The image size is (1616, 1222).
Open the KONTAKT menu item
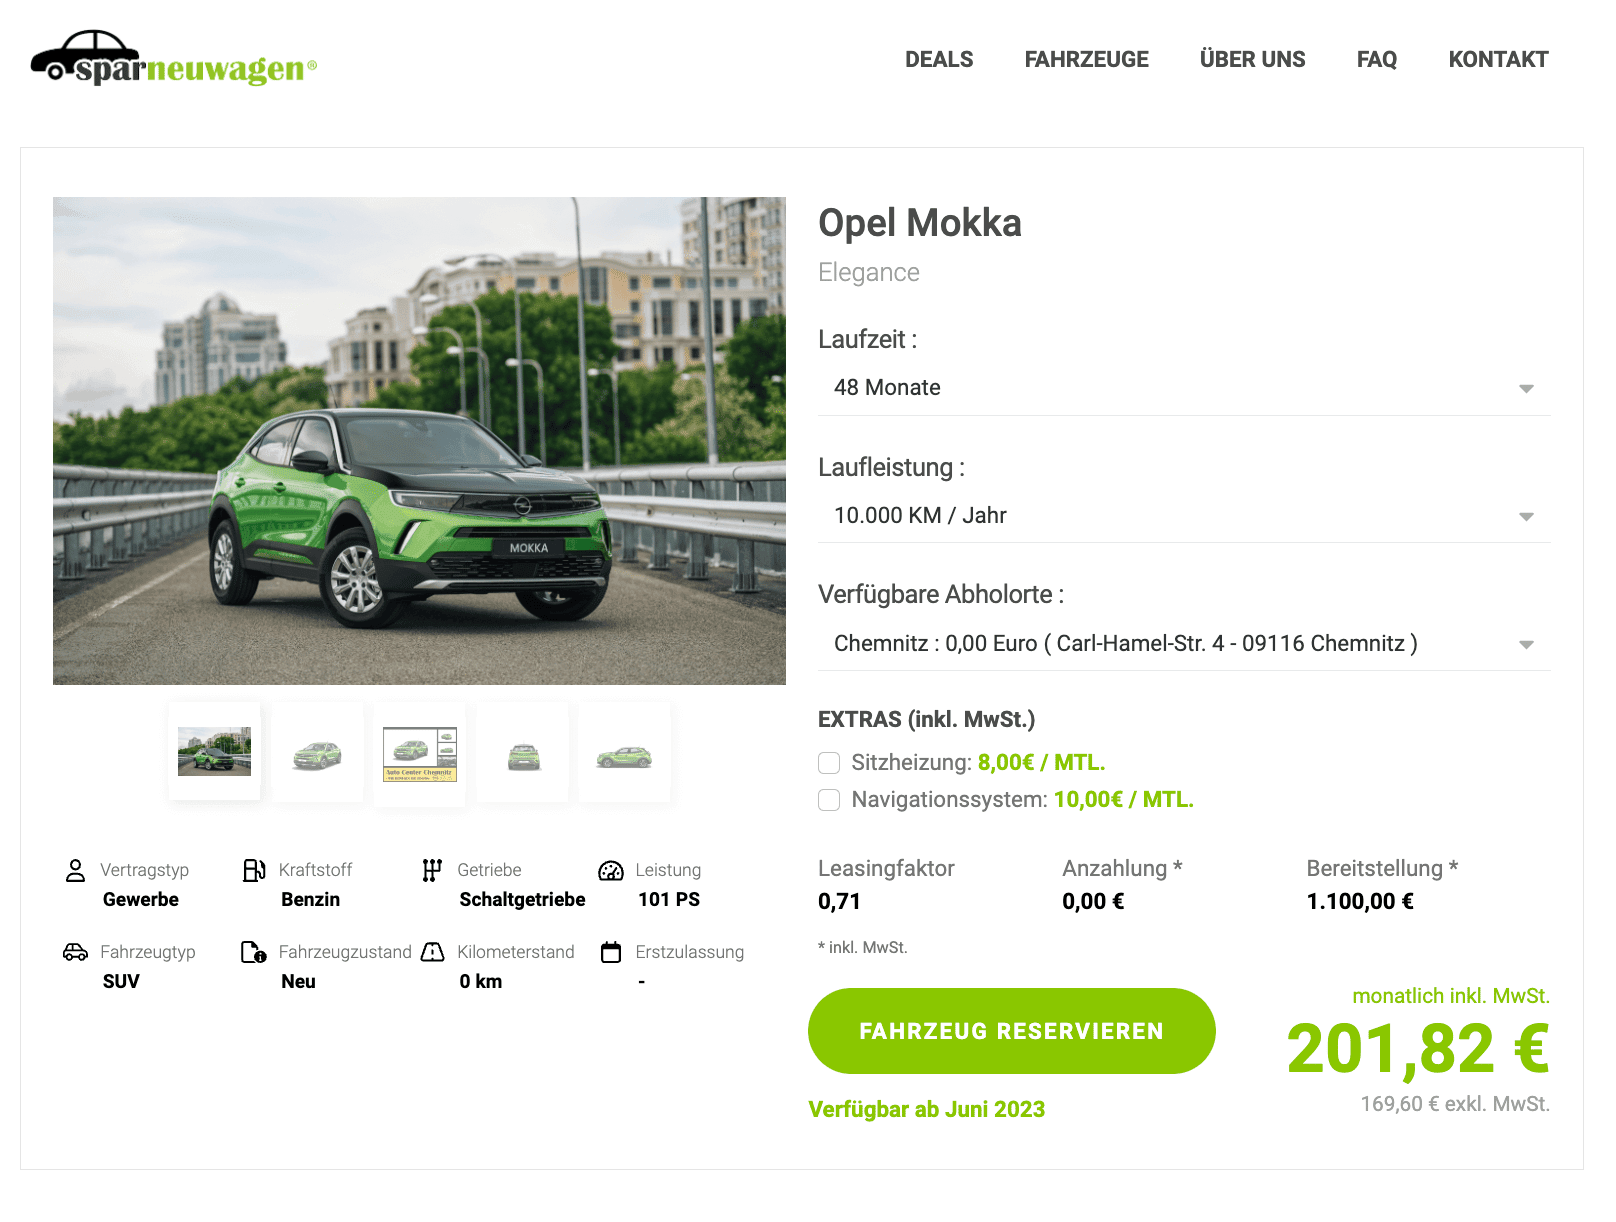[x=1498, y=59]
